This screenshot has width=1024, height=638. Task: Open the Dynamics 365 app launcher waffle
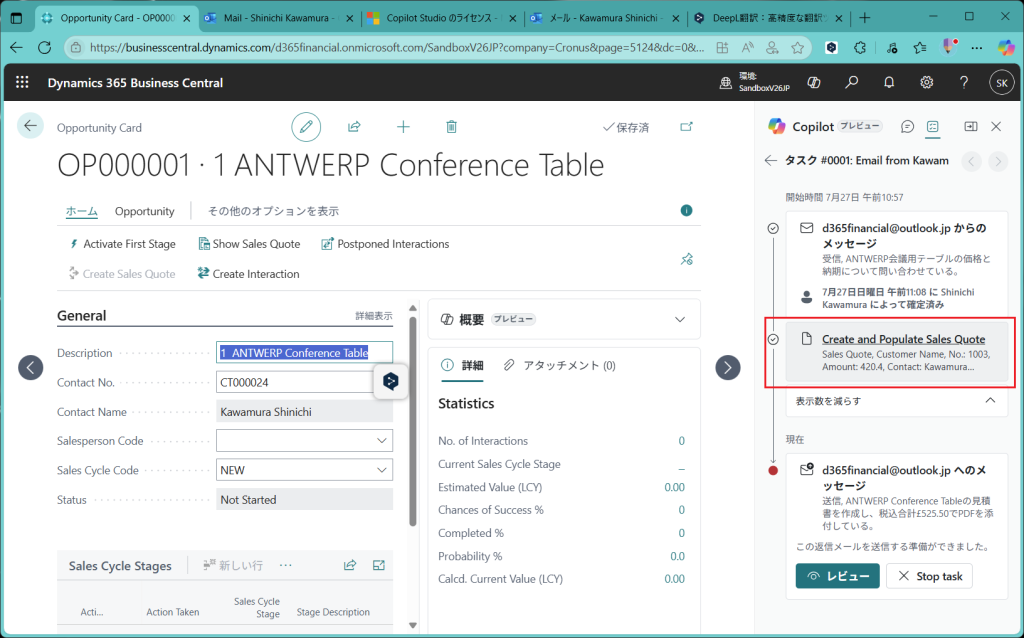[22, 82]
